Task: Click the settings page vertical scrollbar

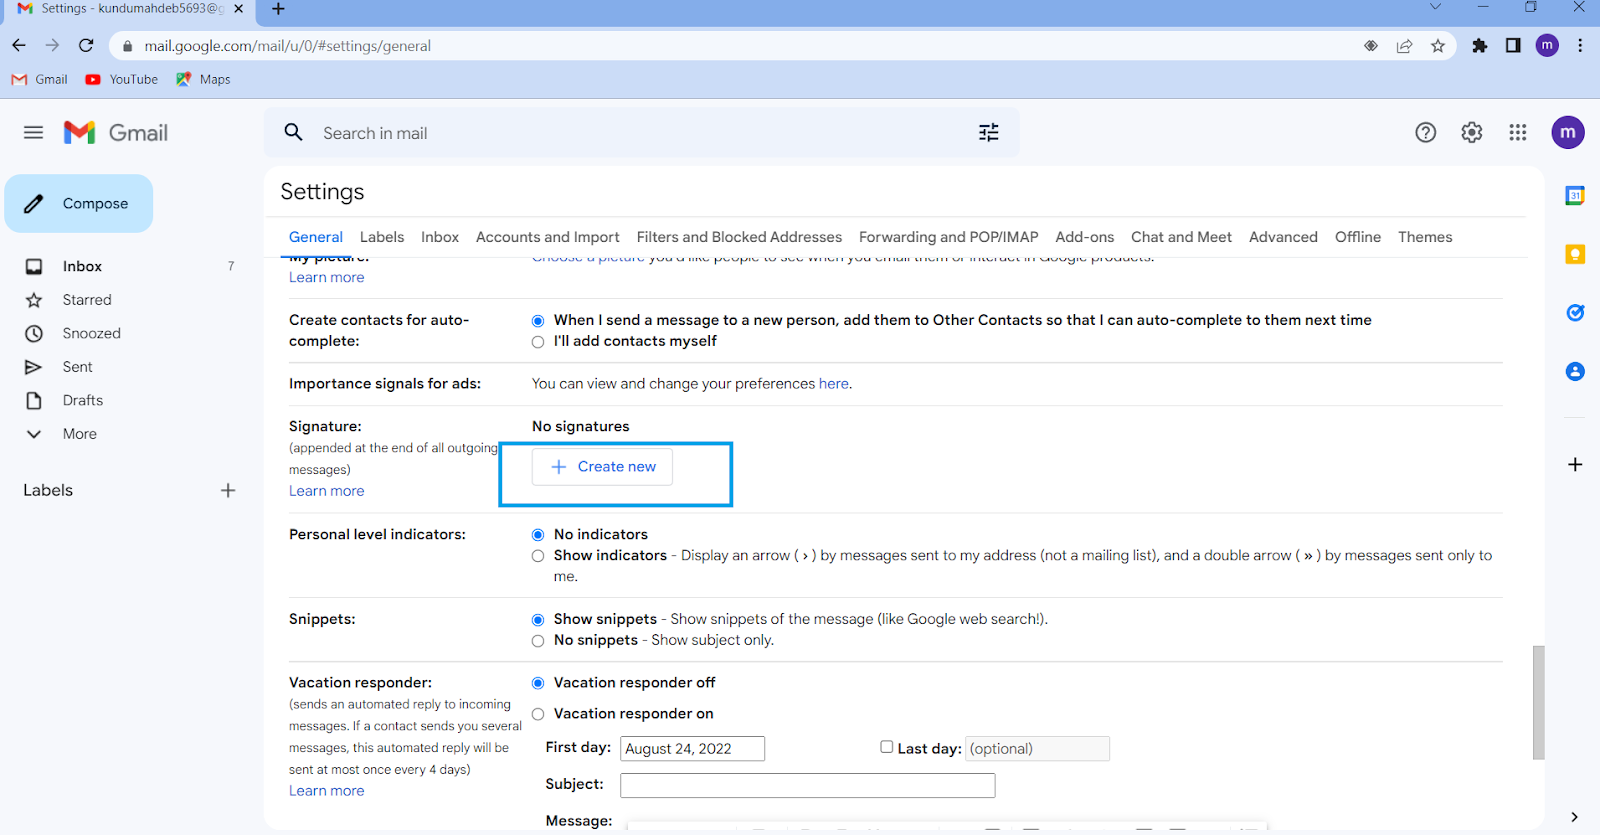Action: (x=1538, y=702)
